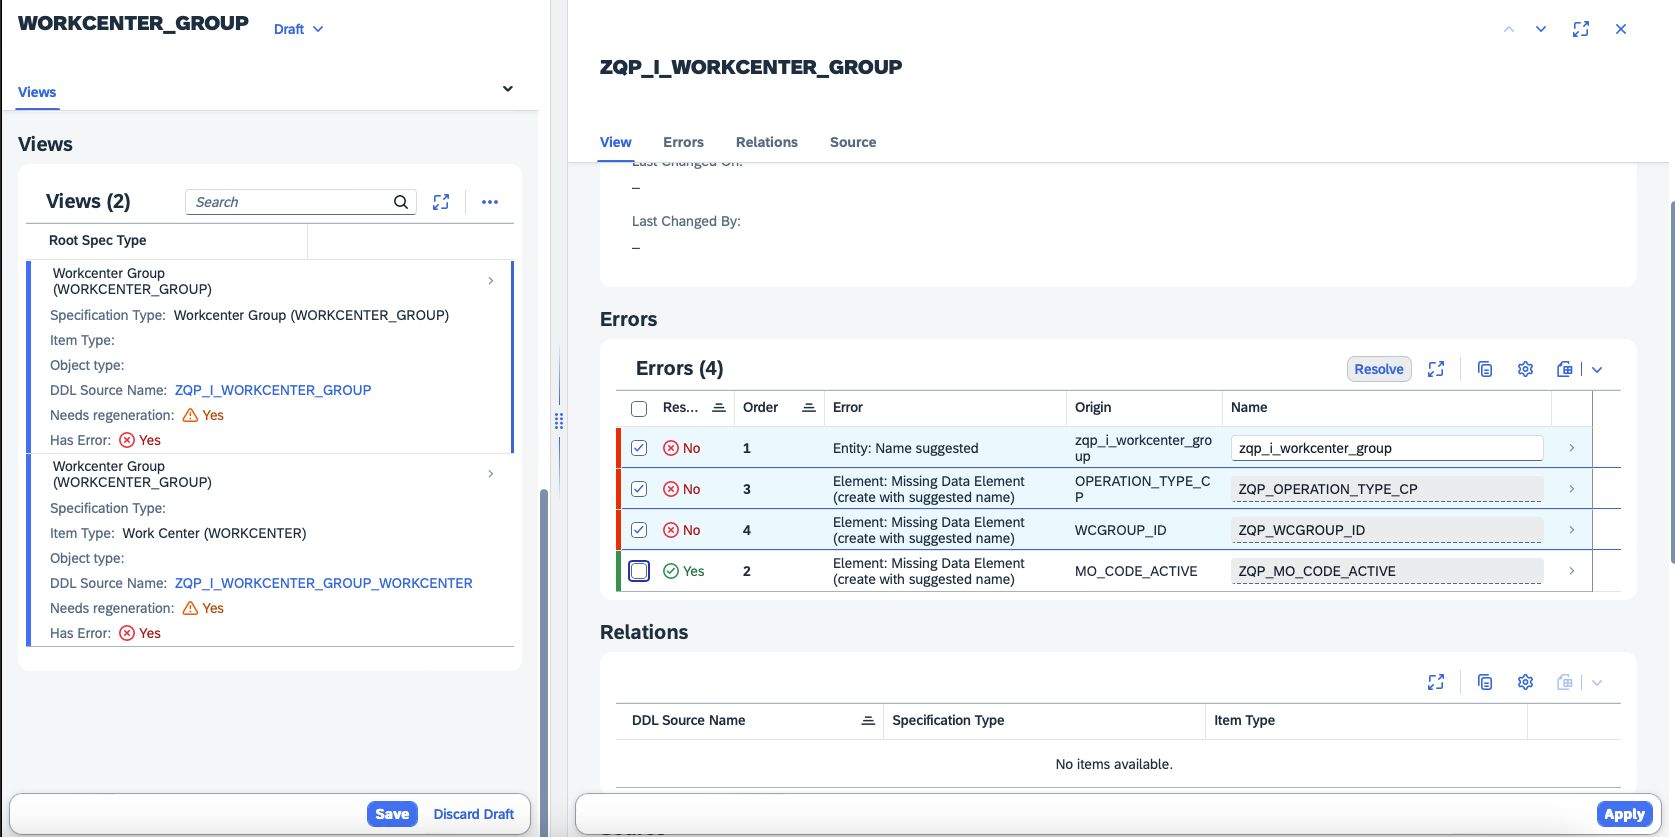Navigate into ZQP_OPERATION_TYPE_CP error row
Screen dimensions: 1675x837
pos(1571,489)
